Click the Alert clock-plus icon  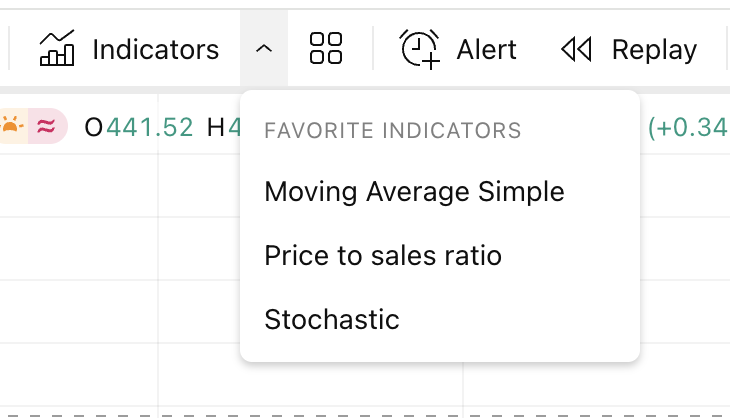pos(420,49)
